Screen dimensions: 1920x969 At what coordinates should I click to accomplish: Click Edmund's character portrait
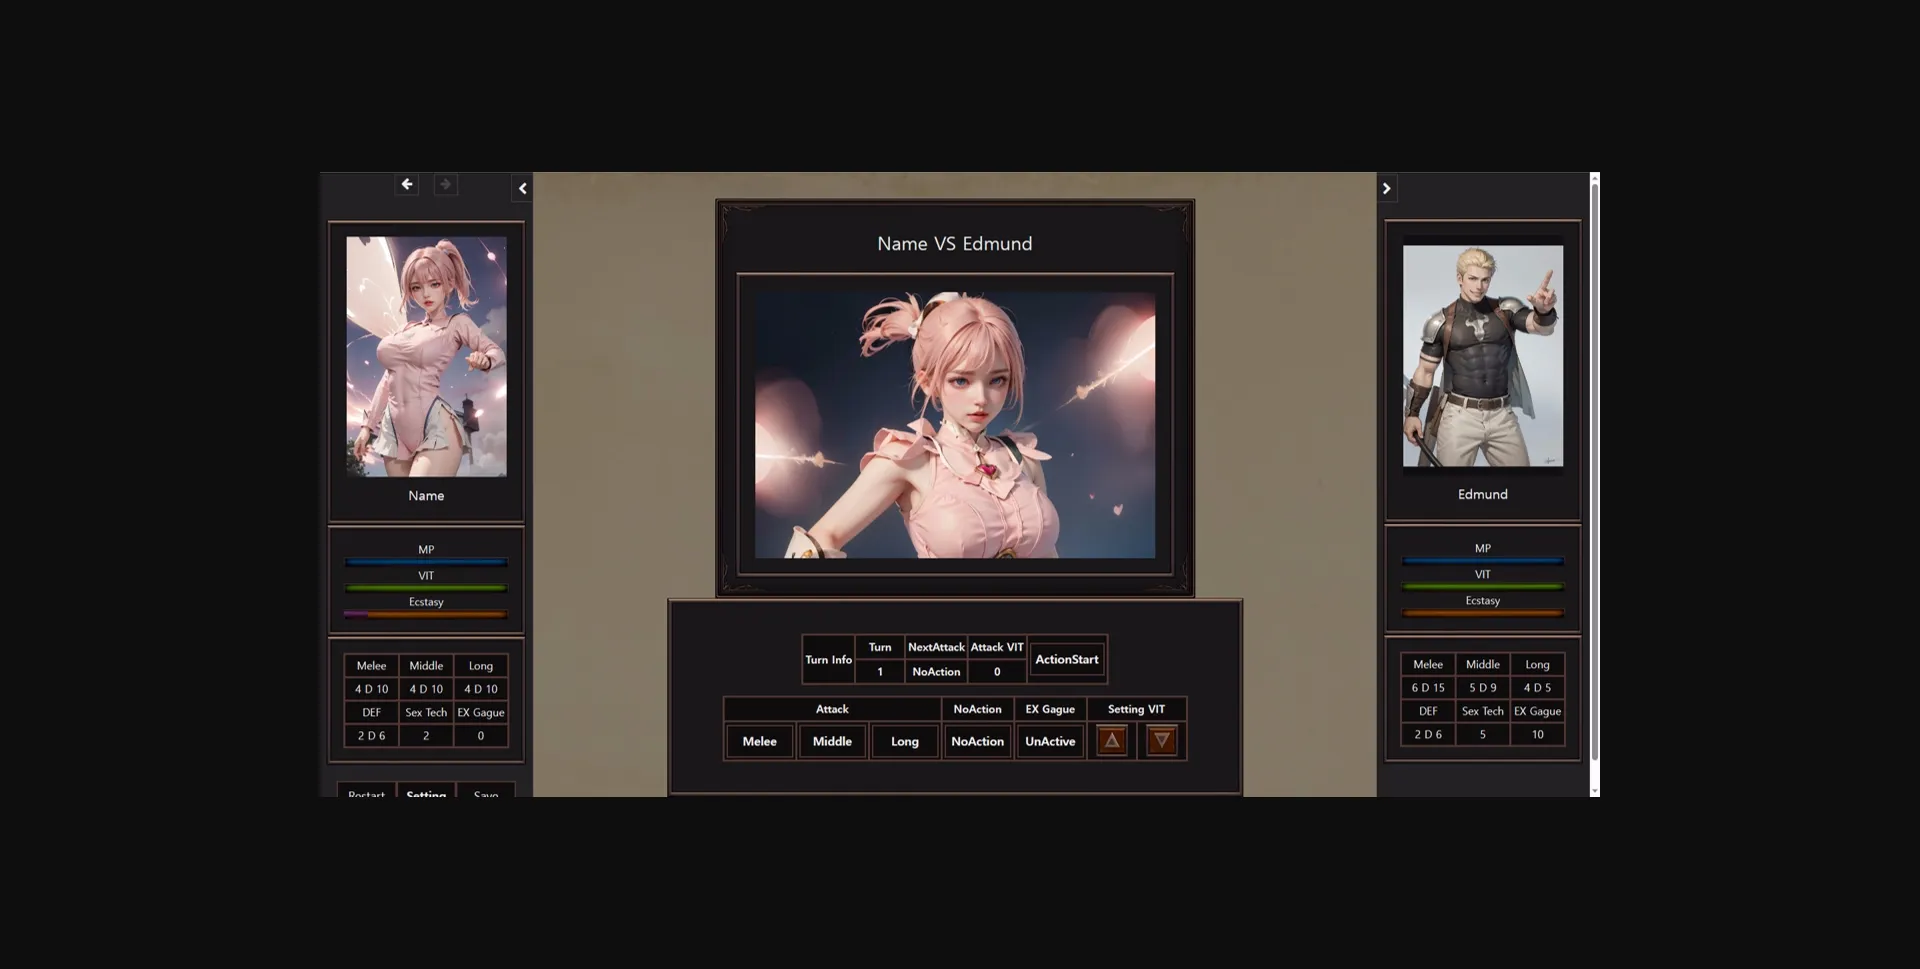1483,357
